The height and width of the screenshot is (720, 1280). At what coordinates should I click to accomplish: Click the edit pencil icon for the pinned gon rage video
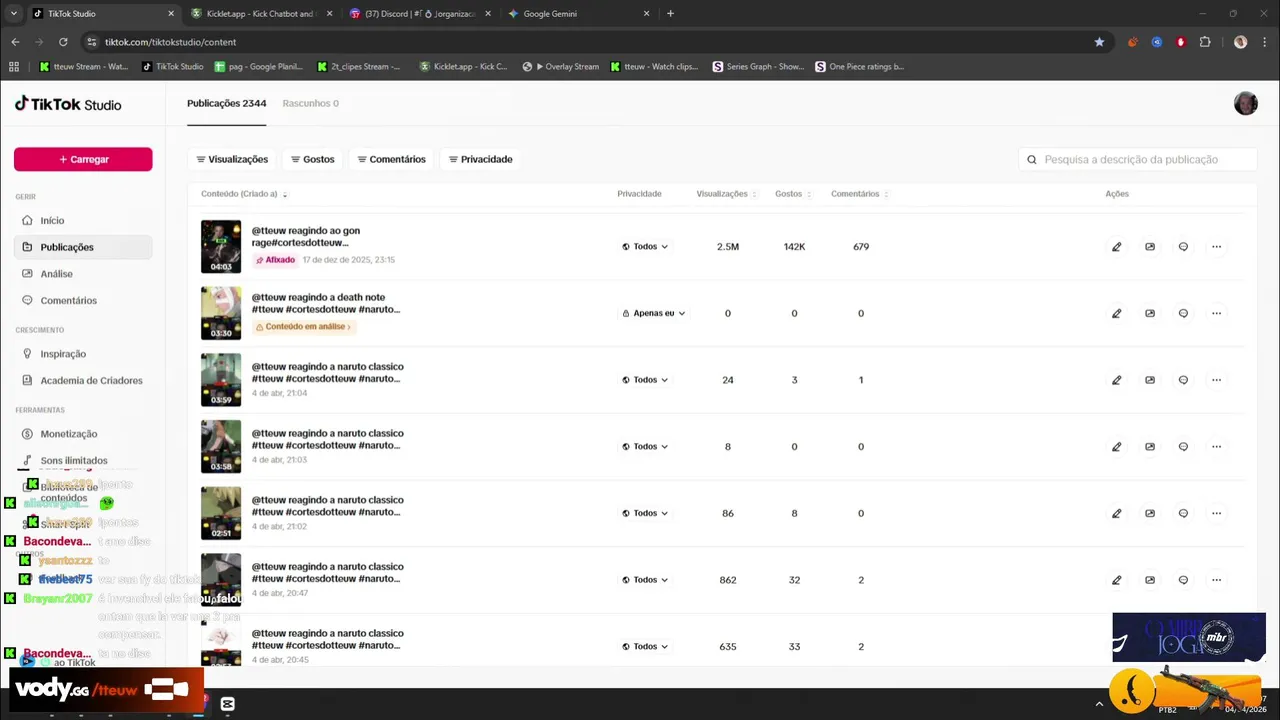(x=1116, y=247)
